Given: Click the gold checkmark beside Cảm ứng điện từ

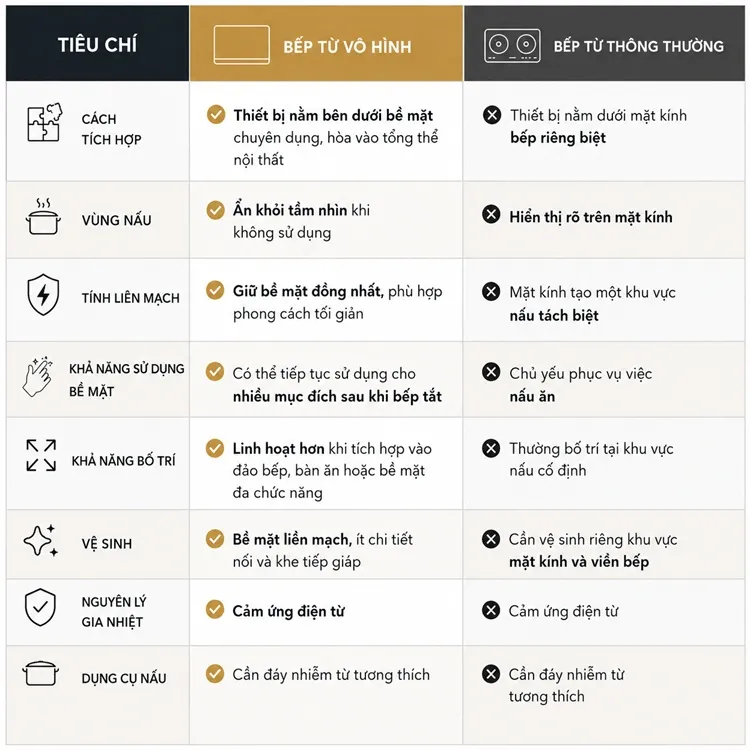Looking at the screenshot, I should (x=215, y=609).
